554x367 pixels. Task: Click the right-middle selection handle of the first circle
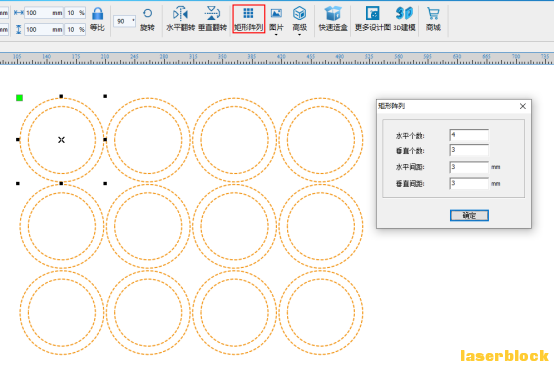coord(105,140)
